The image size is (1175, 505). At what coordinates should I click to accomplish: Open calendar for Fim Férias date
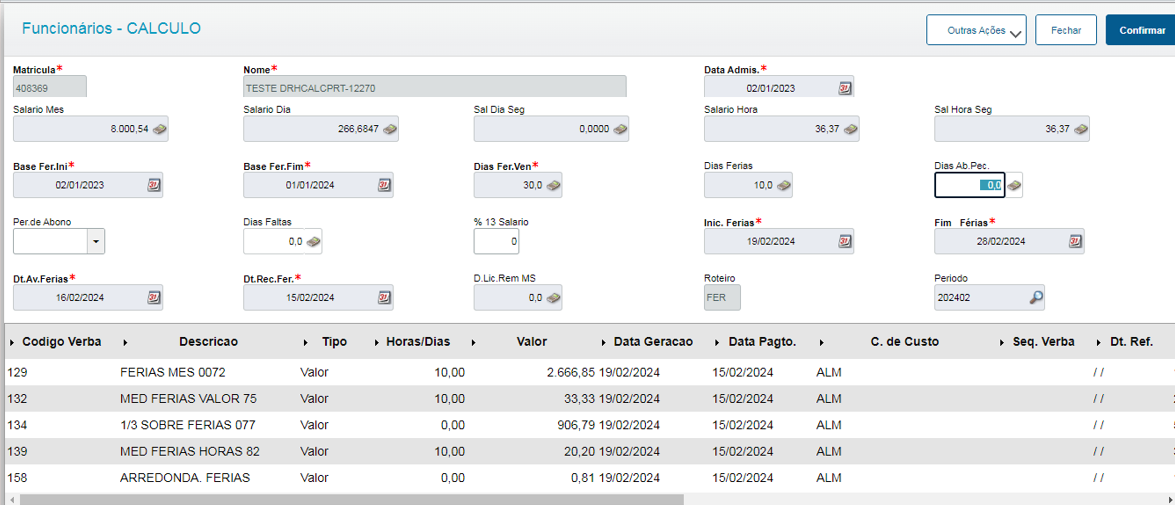coord(1075,241)
